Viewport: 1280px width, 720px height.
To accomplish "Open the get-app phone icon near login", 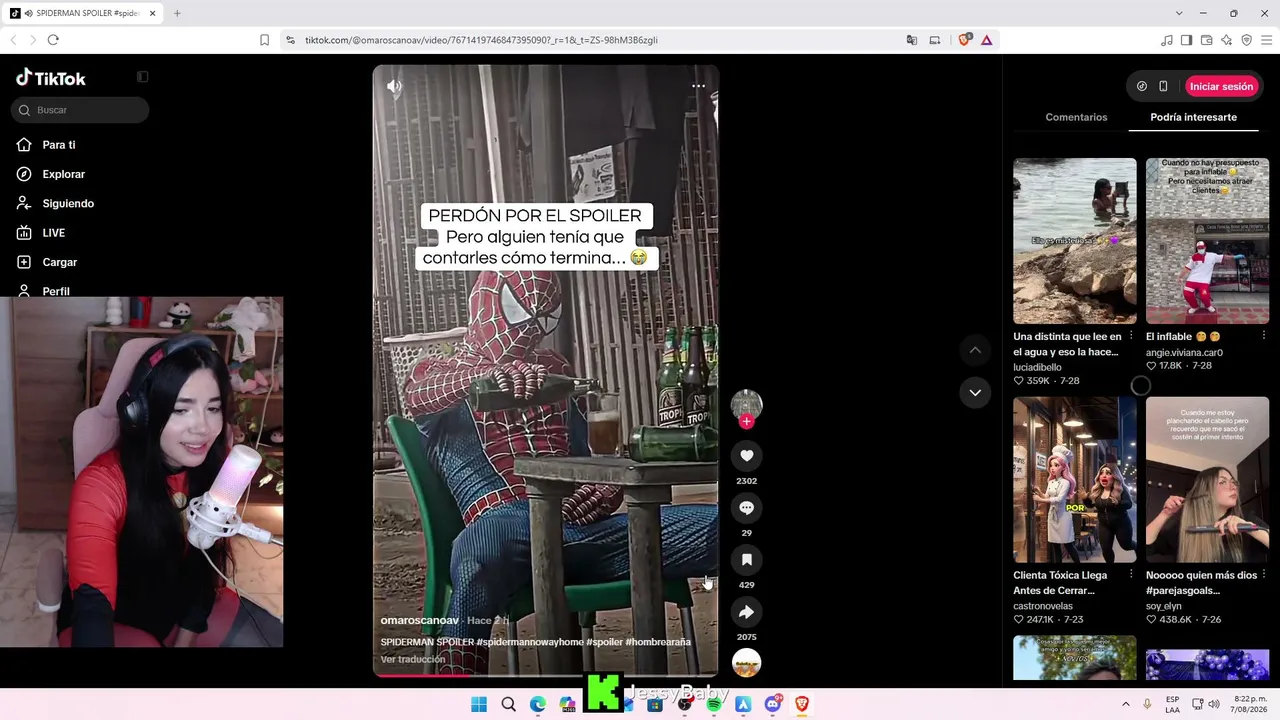I will tap(1163, 86).
